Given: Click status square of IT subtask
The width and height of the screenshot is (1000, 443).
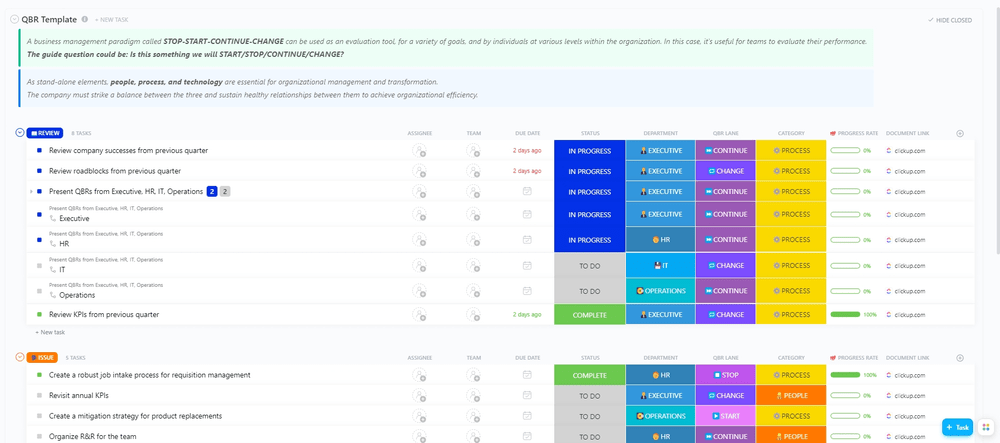Looking at the screenshot, I should pos(39,265).
